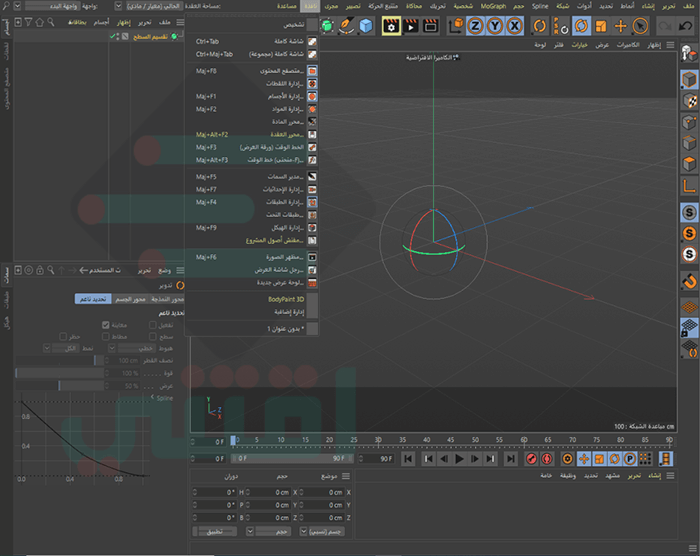Open the جسم (نسبي) object dropdown
700x556 pixels.
point(303,531)
